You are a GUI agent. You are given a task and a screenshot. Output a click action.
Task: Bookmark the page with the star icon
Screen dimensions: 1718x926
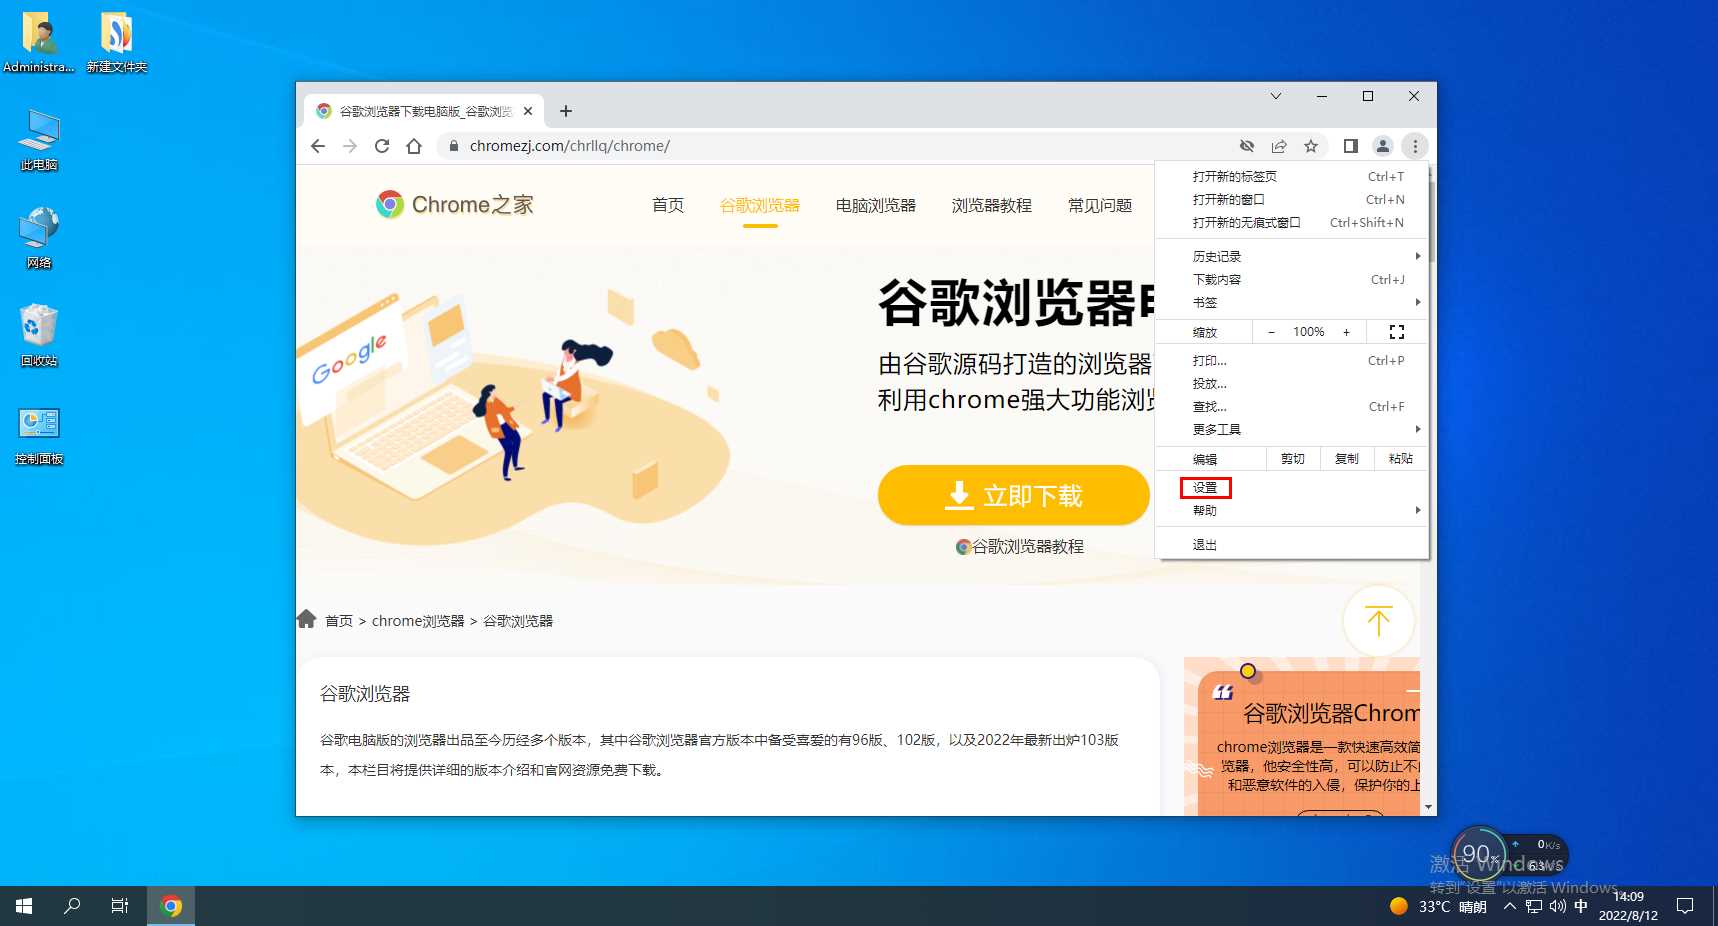pos(1311,146)
